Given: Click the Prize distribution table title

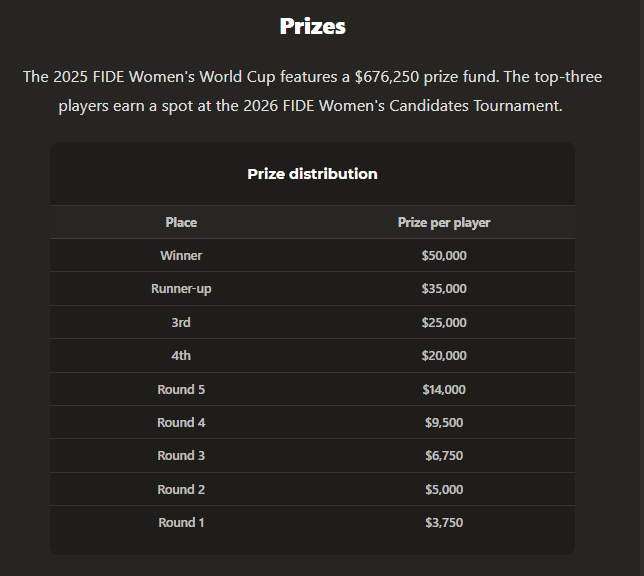Looking at the screenshot, I should tap(312, 174).
